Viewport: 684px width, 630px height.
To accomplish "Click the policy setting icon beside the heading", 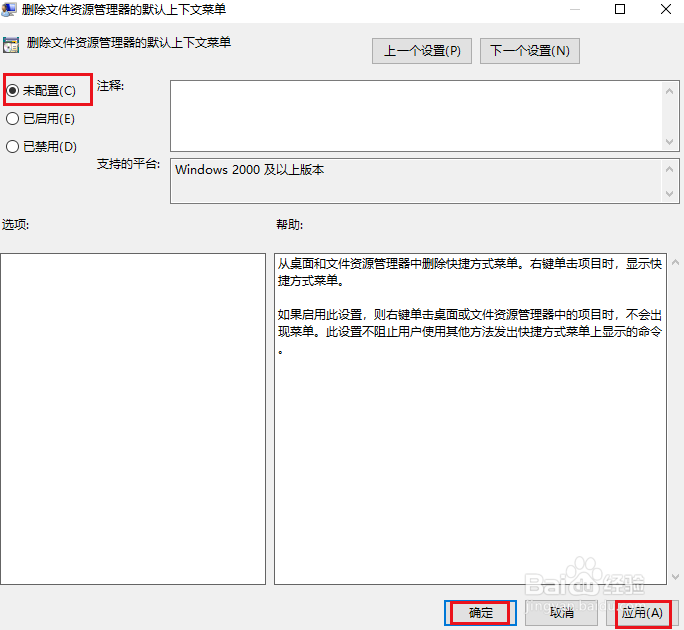I will click(x=10, y=45).
